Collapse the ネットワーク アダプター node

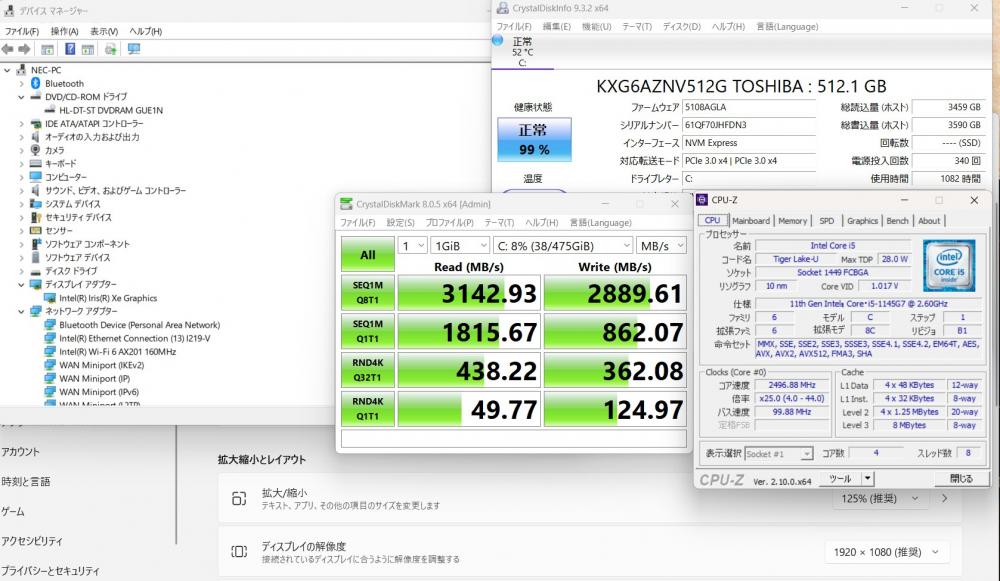point(22,311)
